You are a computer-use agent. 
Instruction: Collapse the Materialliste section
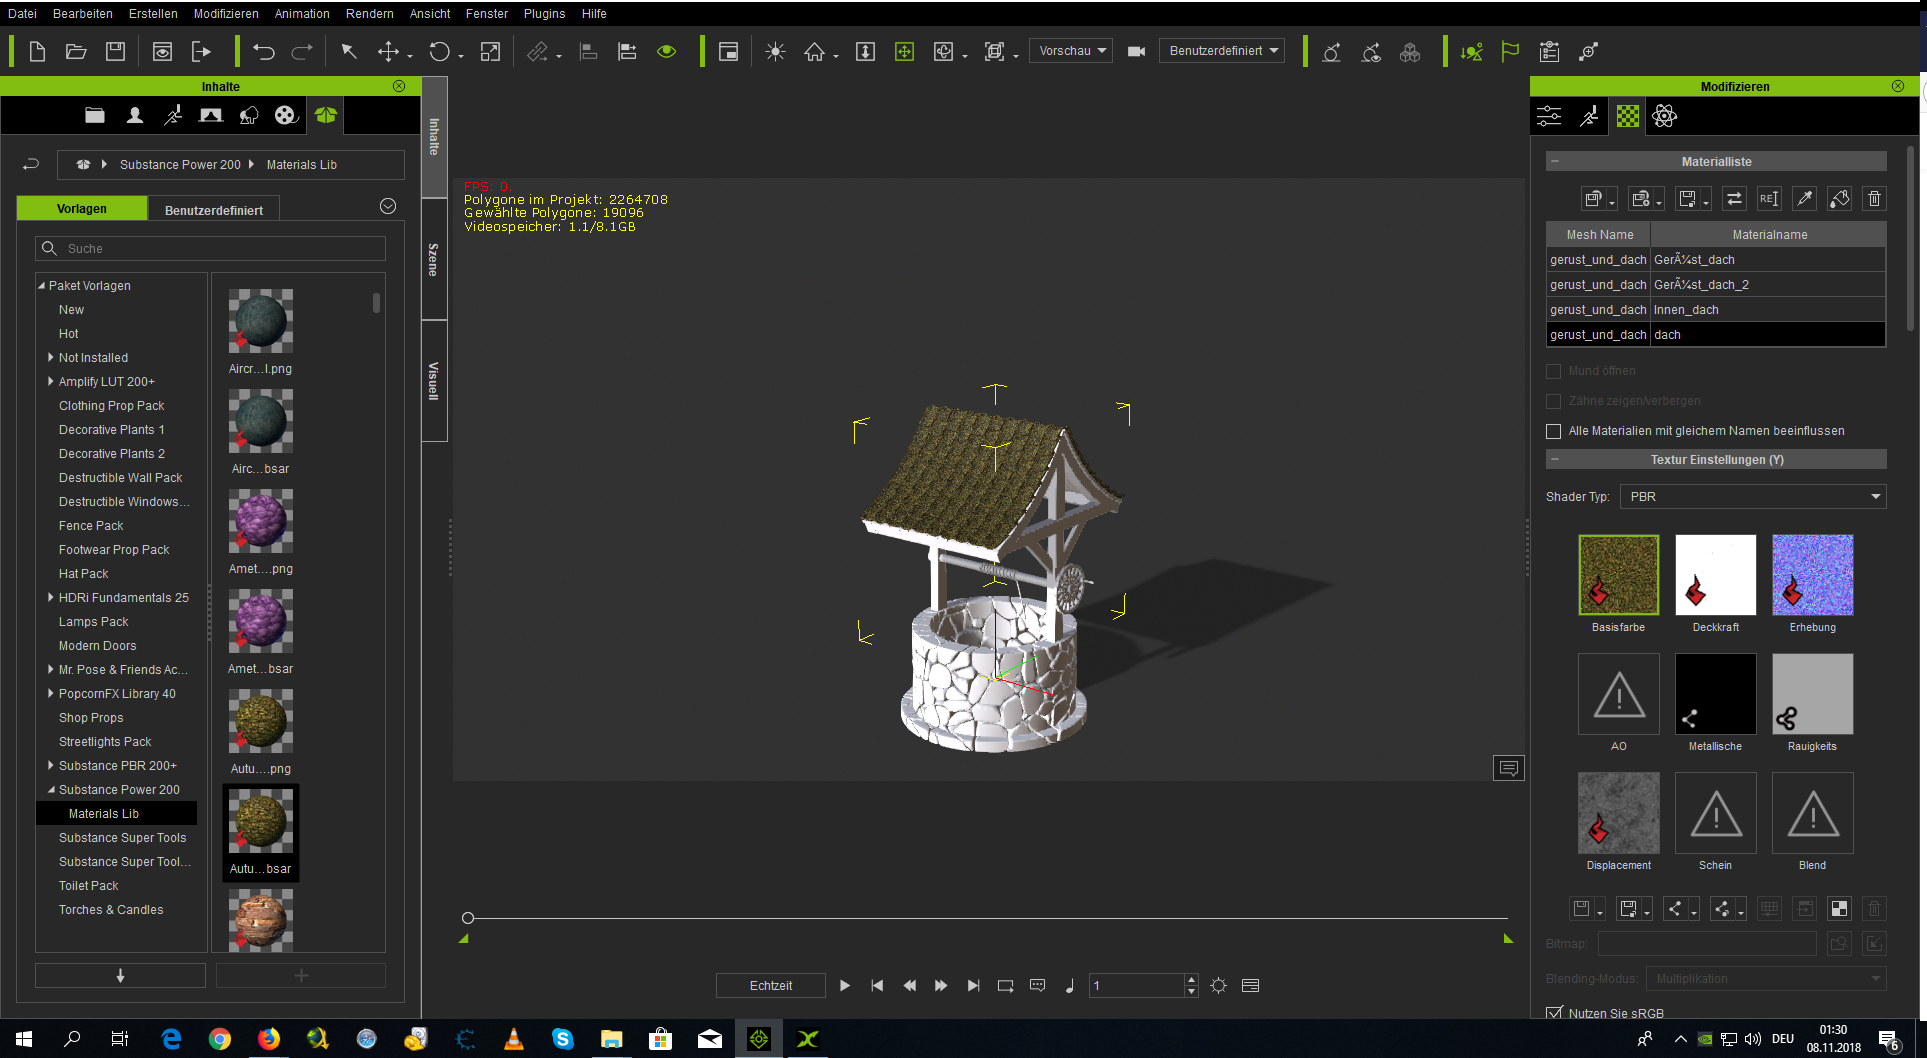[x=1555, y=161]
